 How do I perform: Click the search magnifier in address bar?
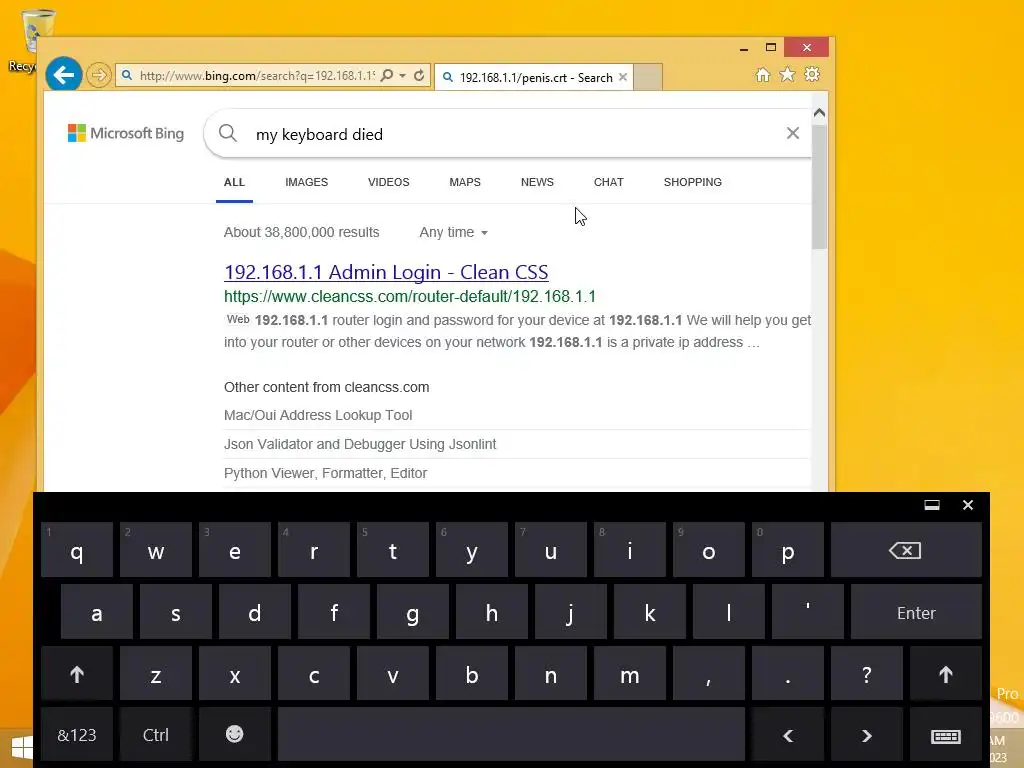[x=387, y=75]
